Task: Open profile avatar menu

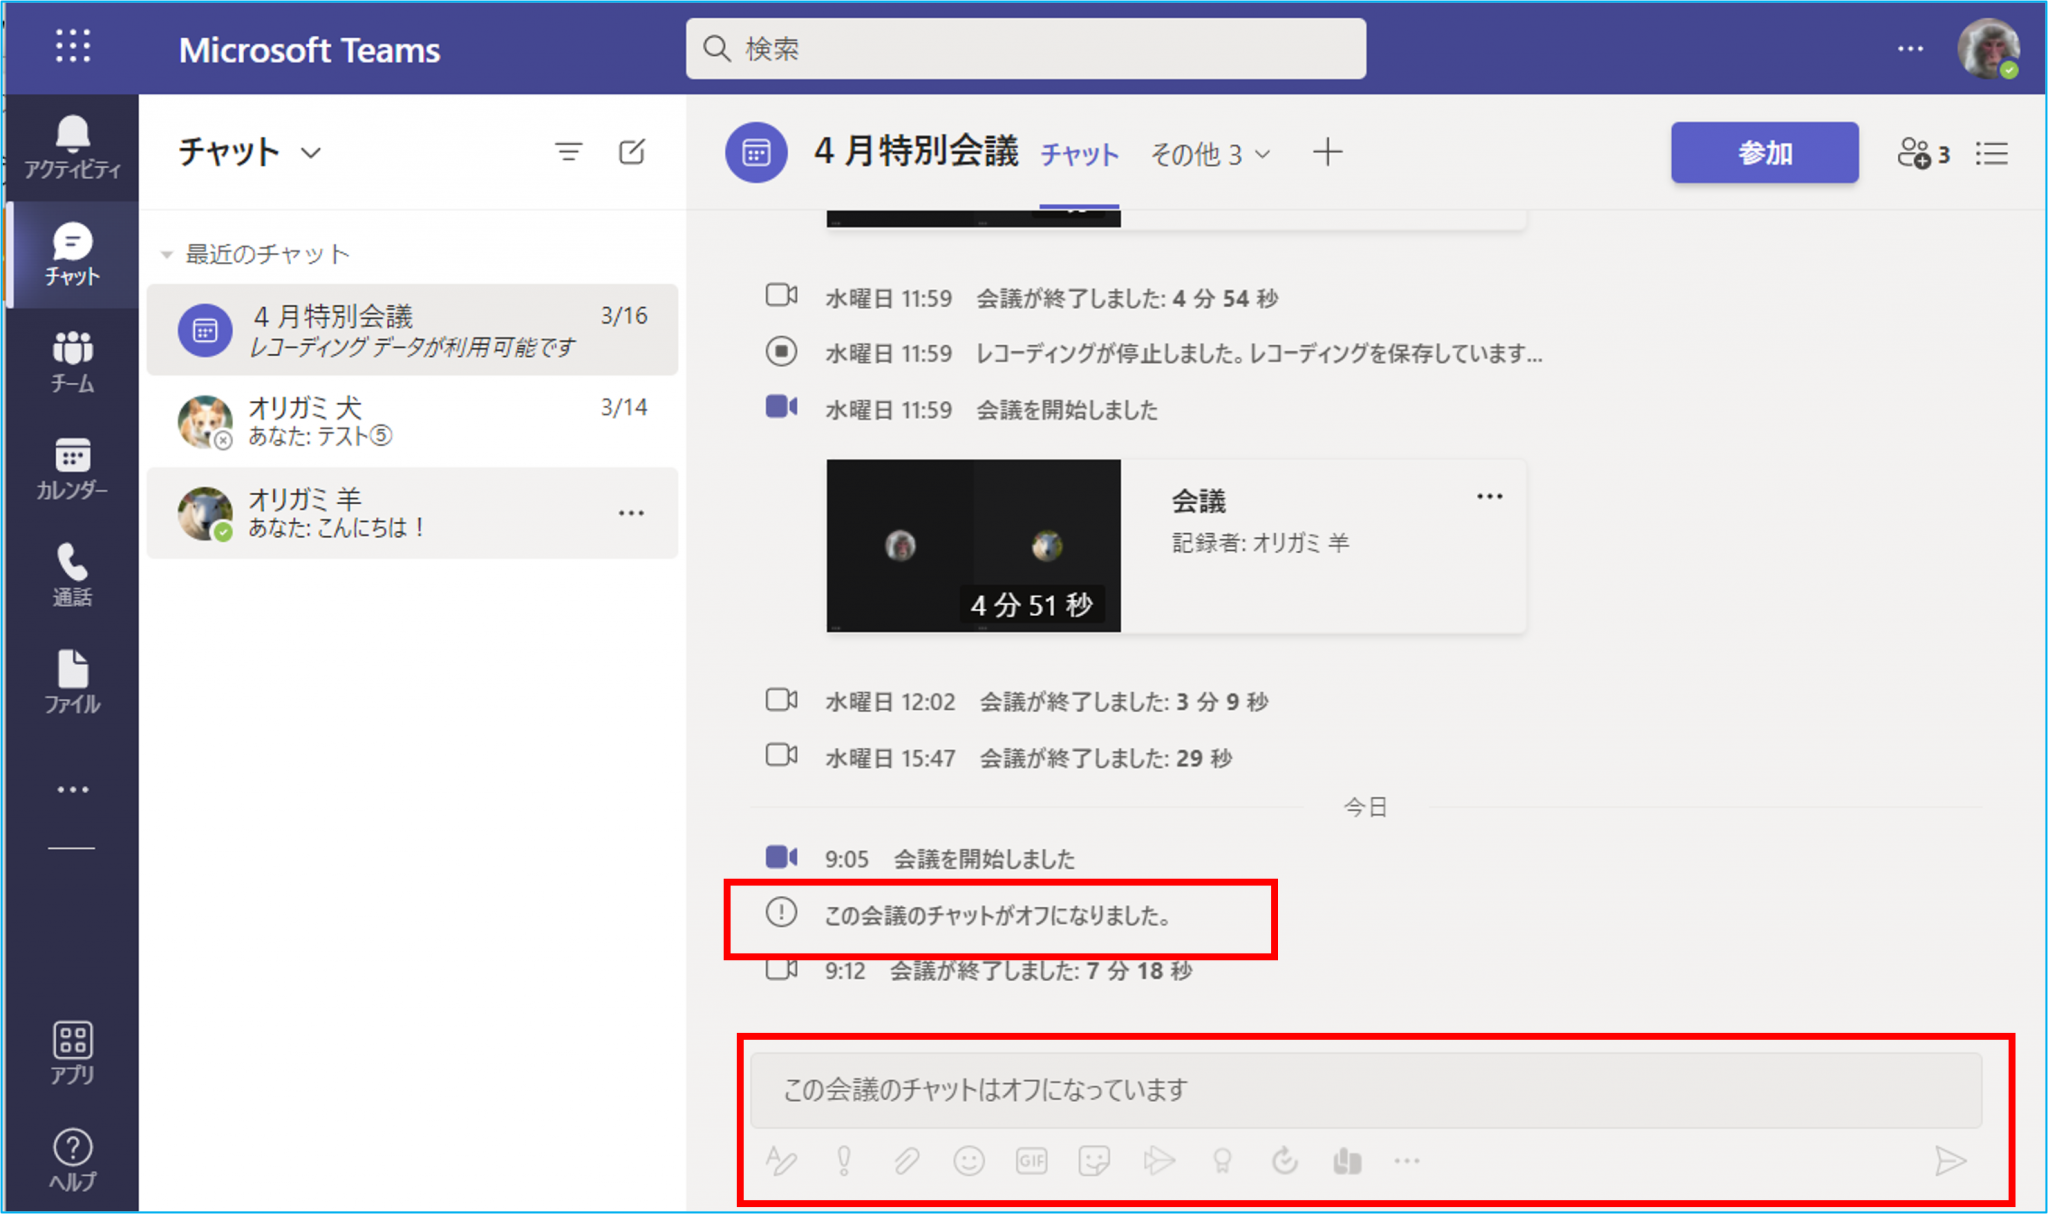Action: coord(1988,48)
